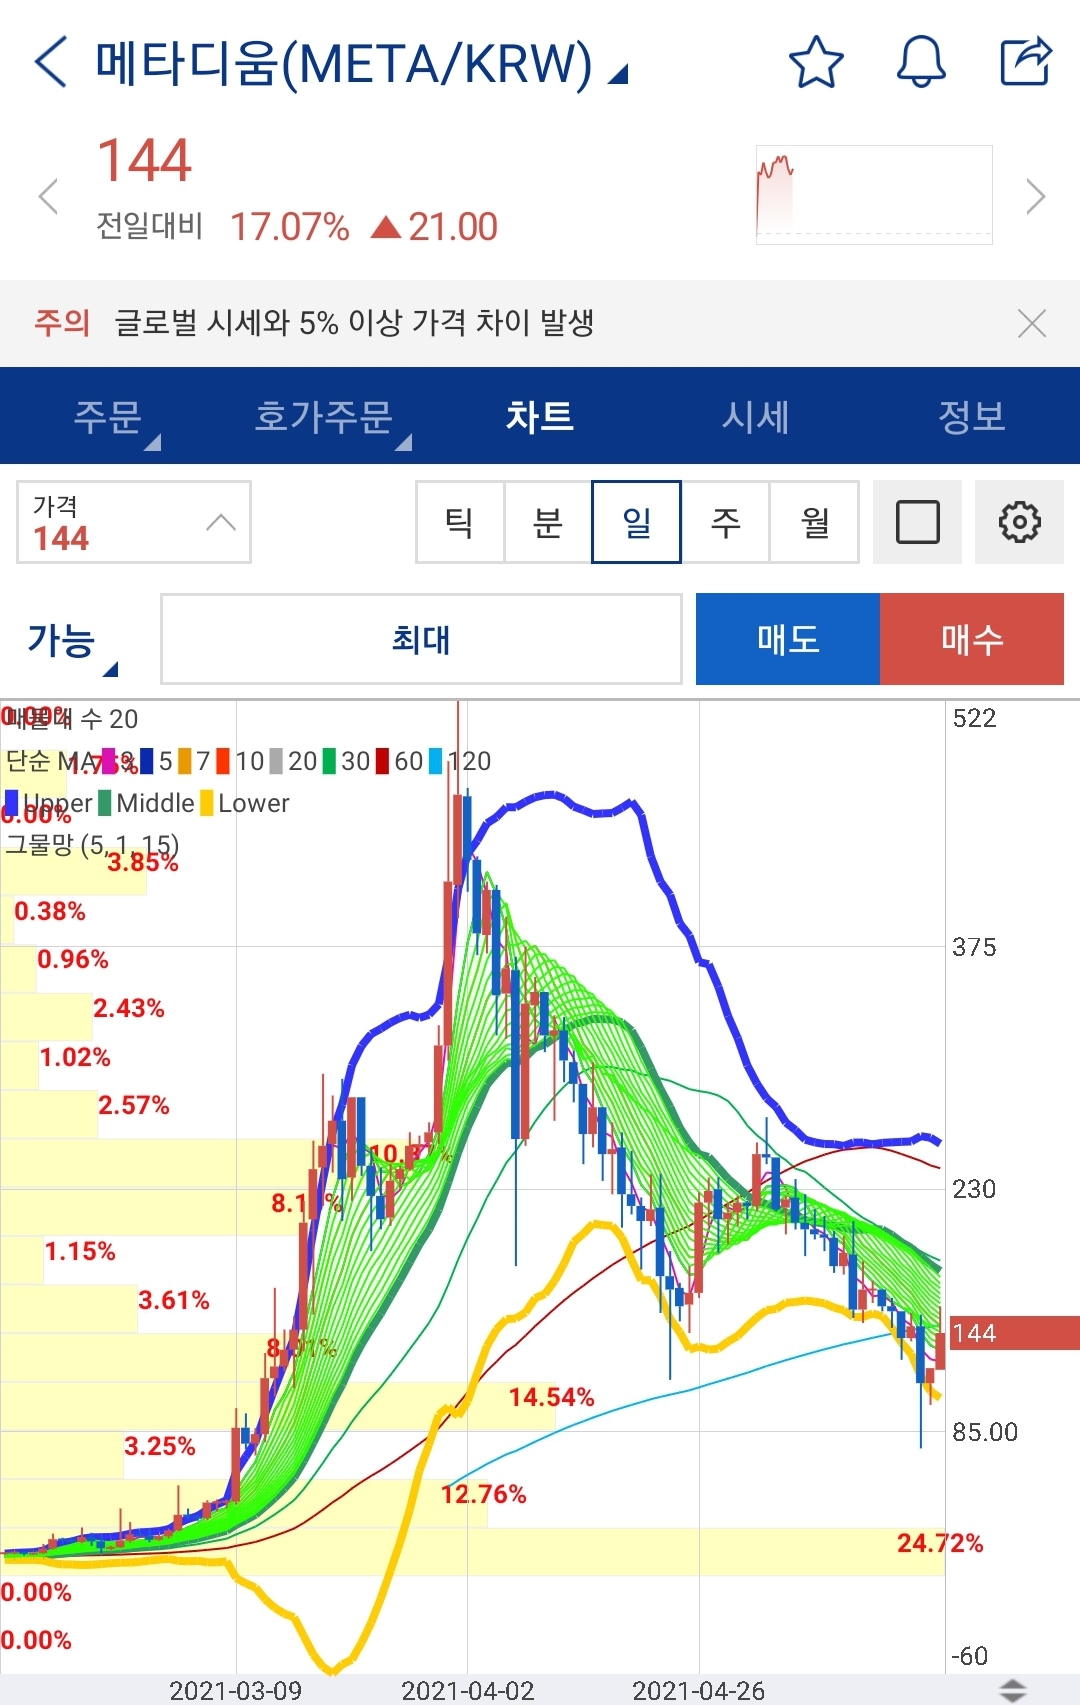The width and height of the screenshot is (1080, 1705).
Task: Select 분 chart interval
Action: [548, 522]
